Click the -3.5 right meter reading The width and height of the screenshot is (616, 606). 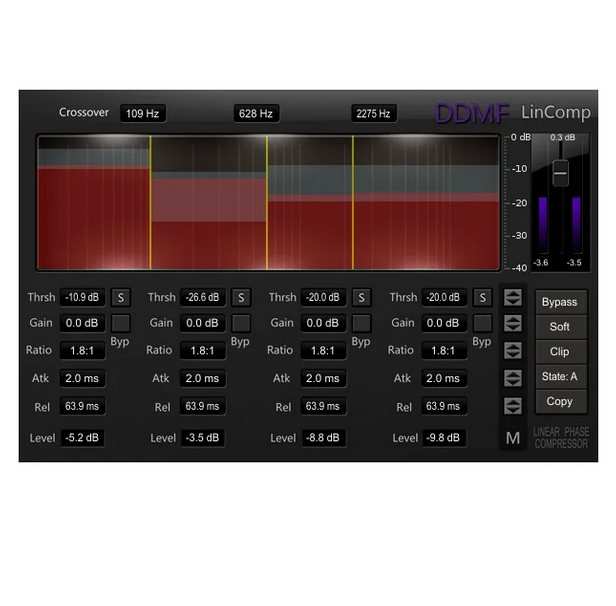(x=574, y=263)
